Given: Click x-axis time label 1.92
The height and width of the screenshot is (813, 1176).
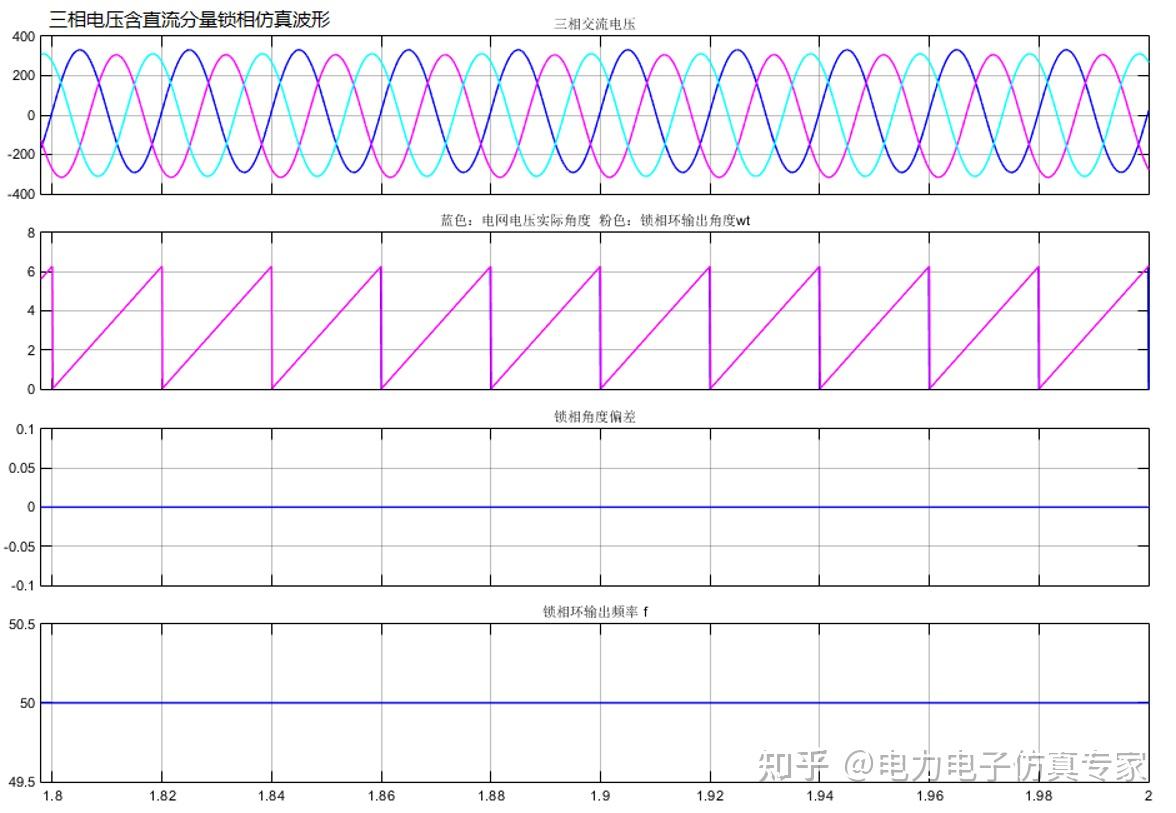Looking at the screenshot, I should pos(710,796).
